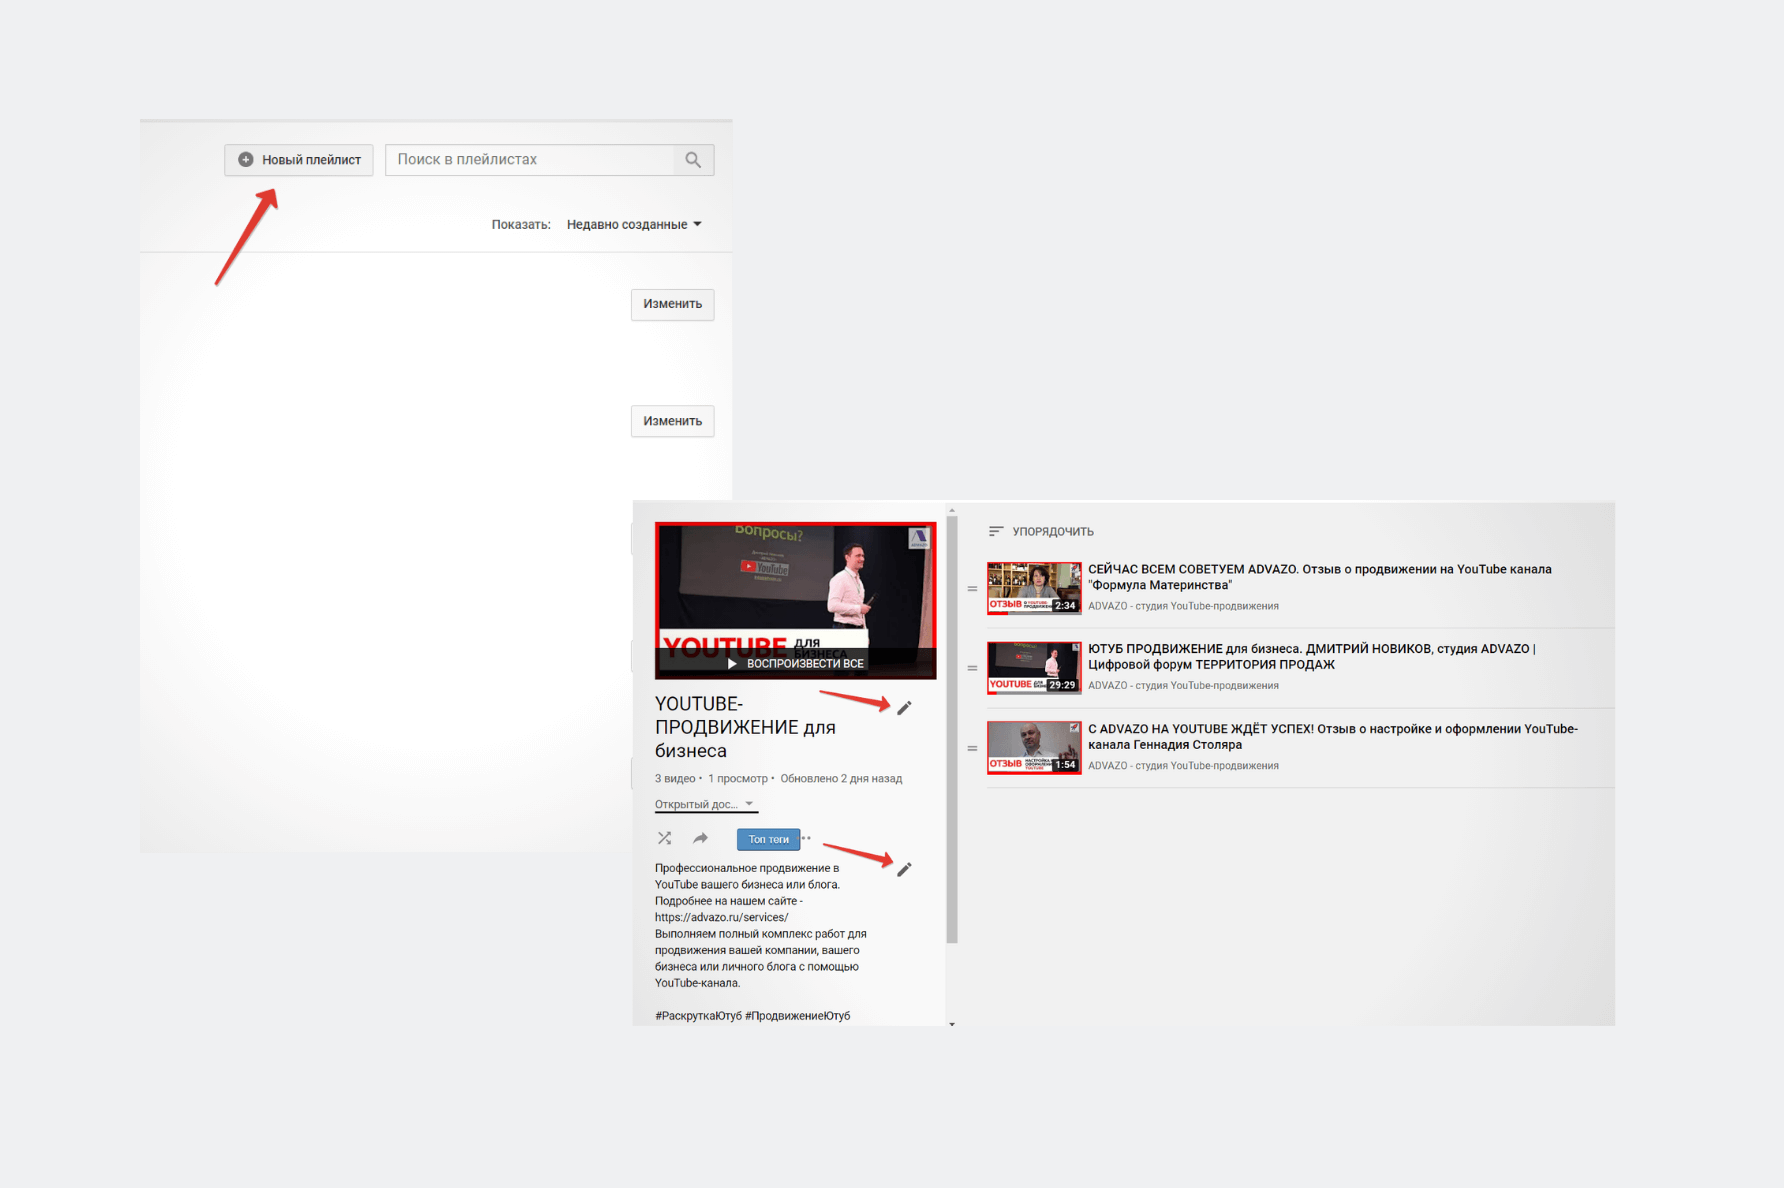Click pencil icon to edit playlist title
Screen dimensions: 1784x1188
[x=904, y=708]
